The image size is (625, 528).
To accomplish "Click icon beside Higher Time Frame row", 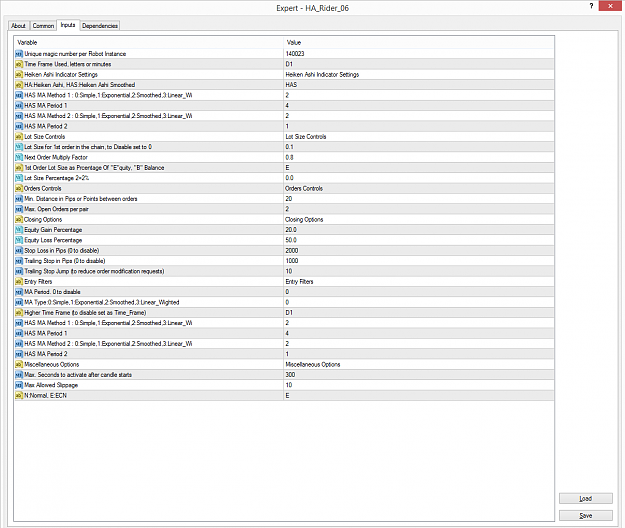I will click(19, 313).
